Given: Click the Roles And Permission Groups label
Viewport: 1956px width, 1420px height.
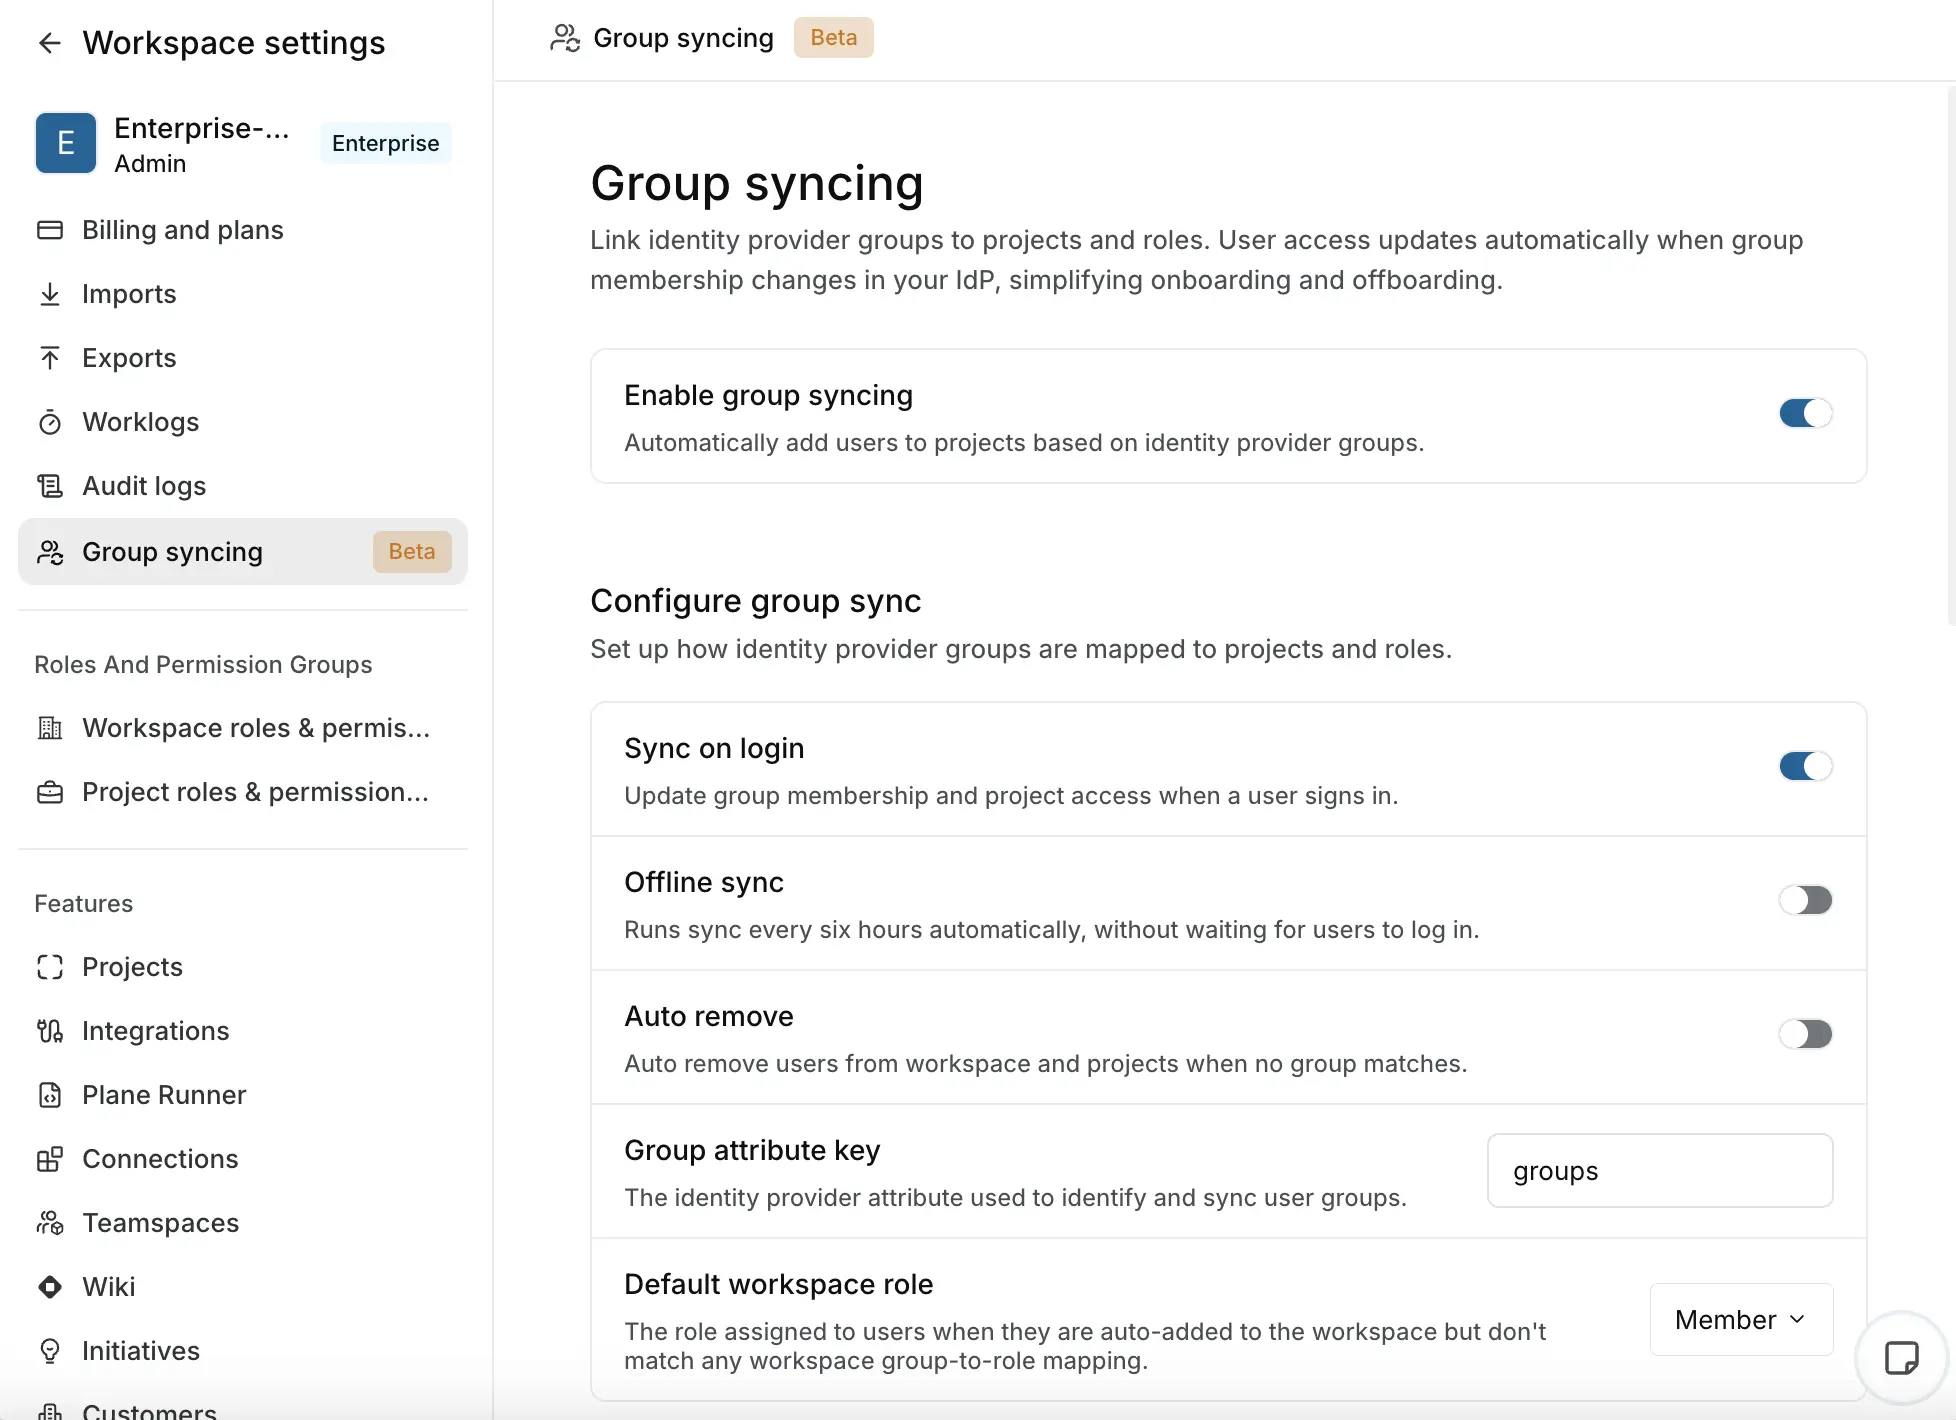Looking at the screenshot, I should pyautogui.click(x=203, y=665).
